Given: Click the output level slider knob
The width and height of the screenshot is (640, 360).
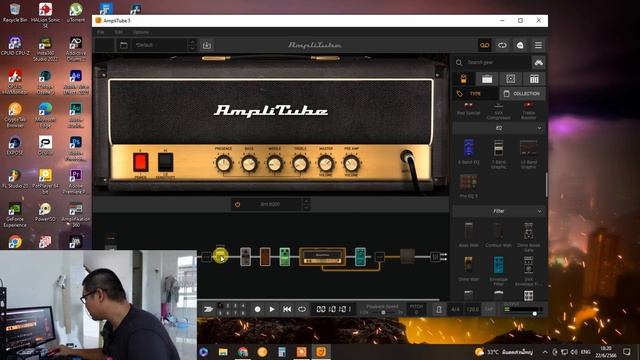Looking at the screenshot, I should tap(535, 313).
